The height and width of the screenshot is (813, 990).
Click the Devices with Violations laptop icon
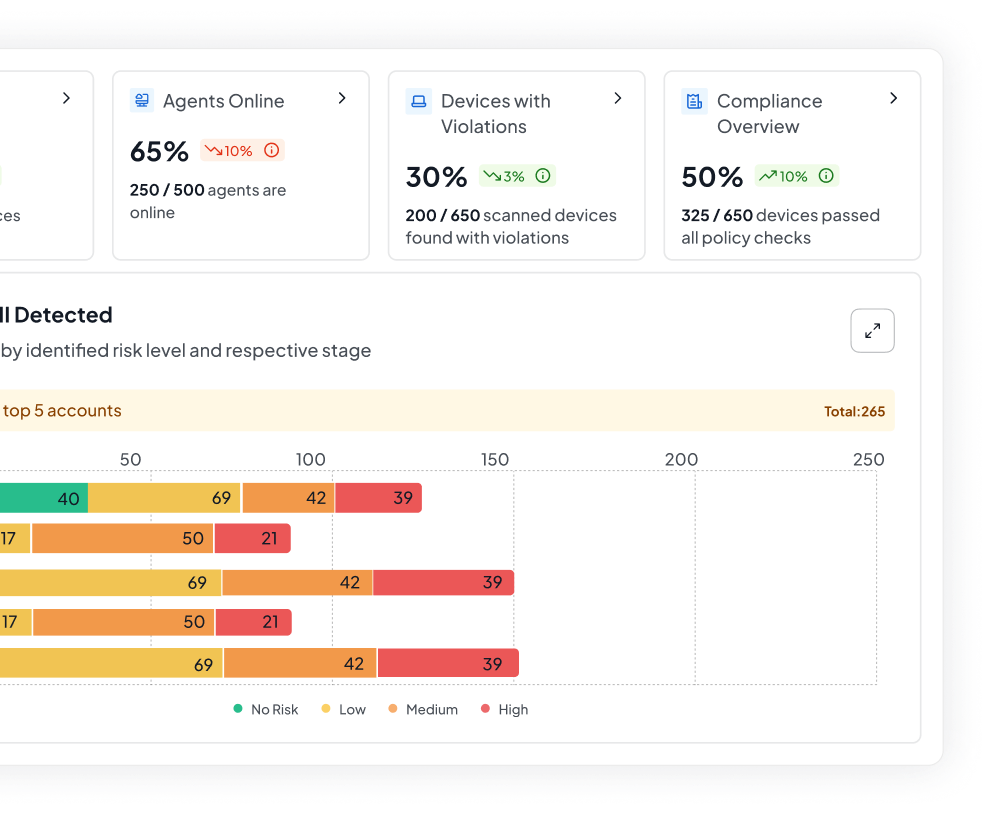(419, 101)
